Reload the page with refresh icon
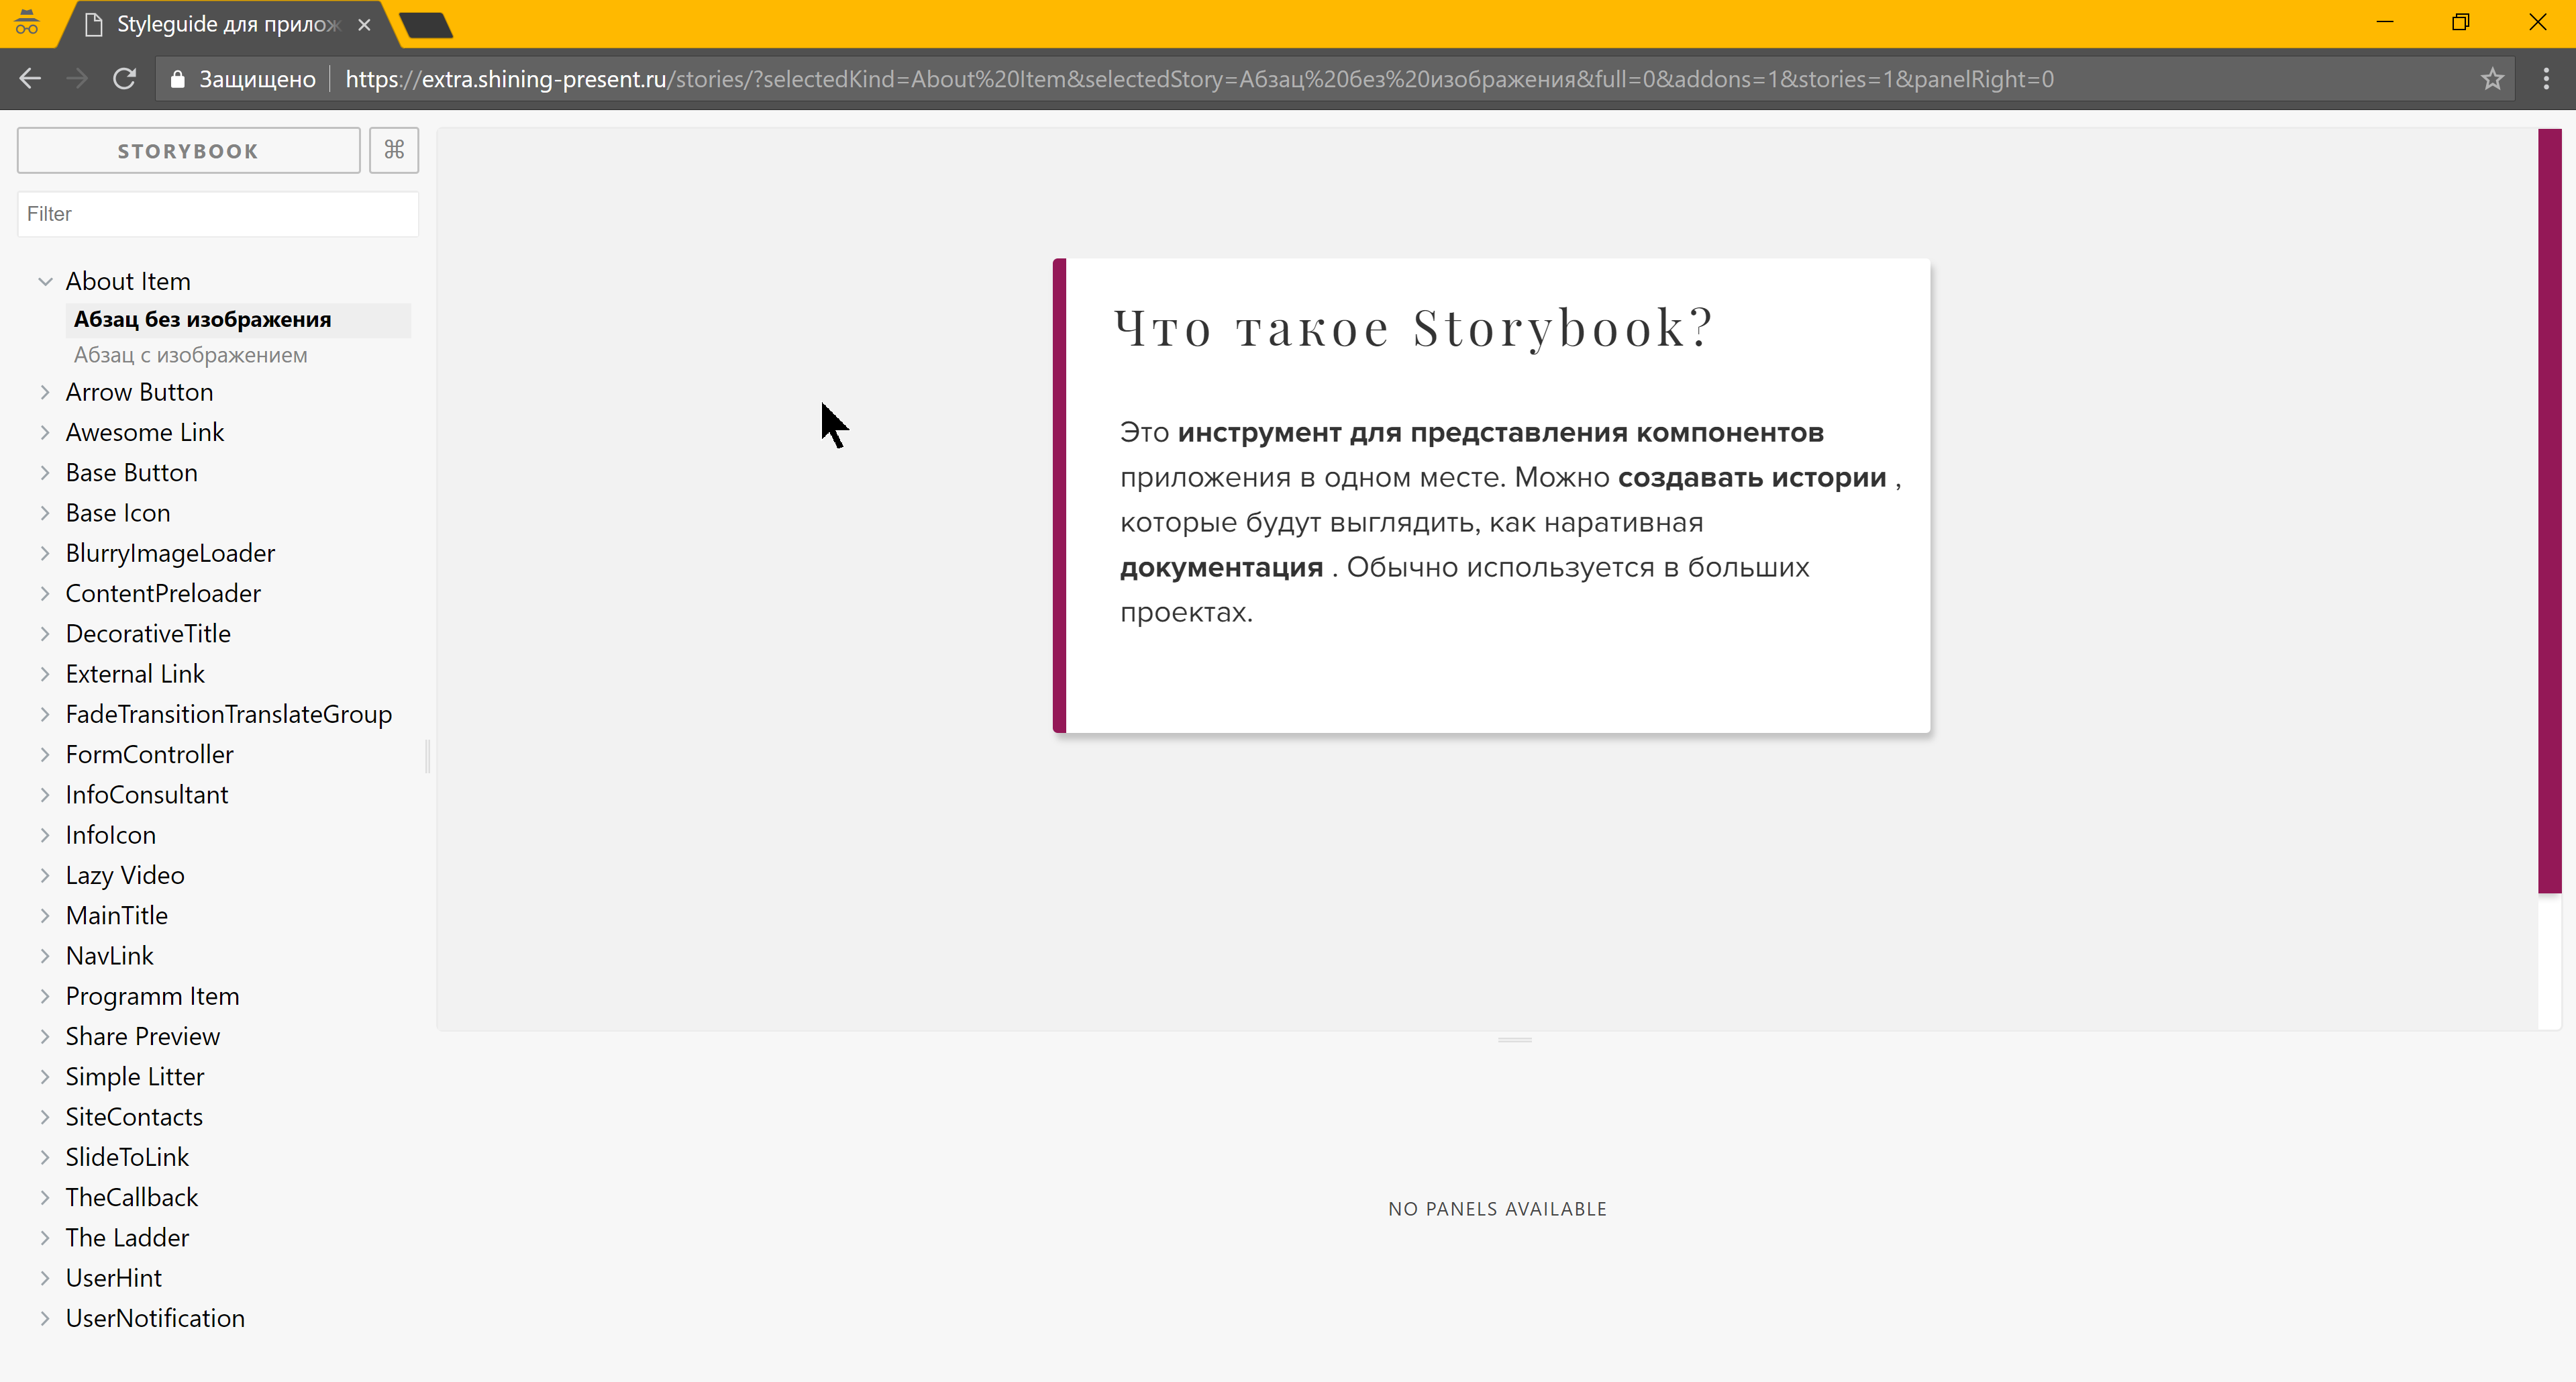 pyautogui.click(x=124, y=79)
